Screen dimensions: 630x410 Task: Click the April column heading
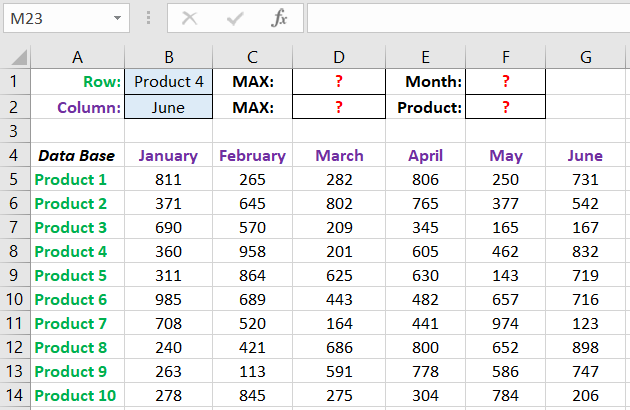pyautogui.click(x=425, y=155)
